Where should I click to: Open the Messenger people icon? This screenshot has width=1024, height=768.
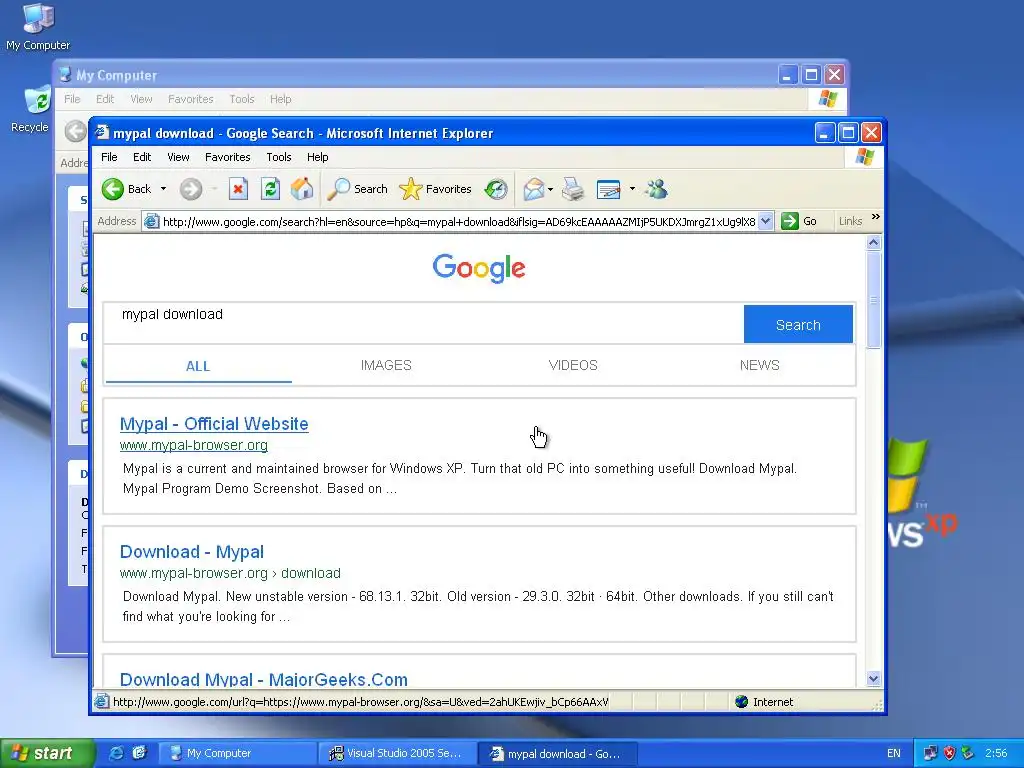pos(656,189)
